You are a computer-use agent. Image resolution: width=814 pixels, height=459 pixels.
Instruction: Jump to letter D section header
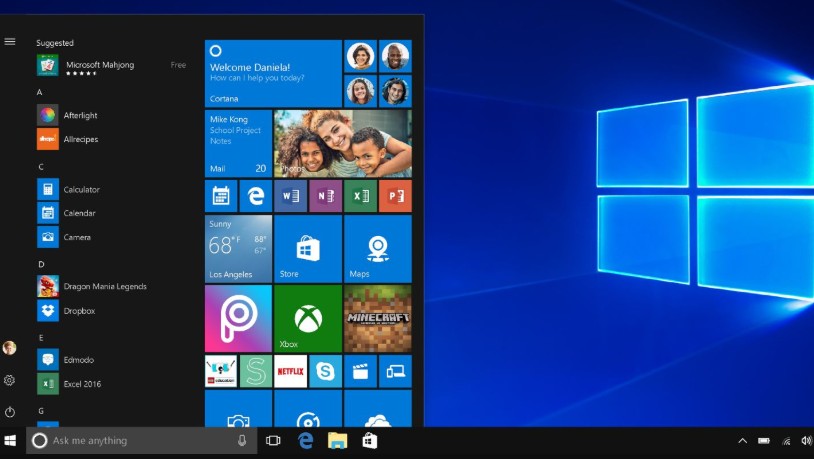[x=41, y=264]
